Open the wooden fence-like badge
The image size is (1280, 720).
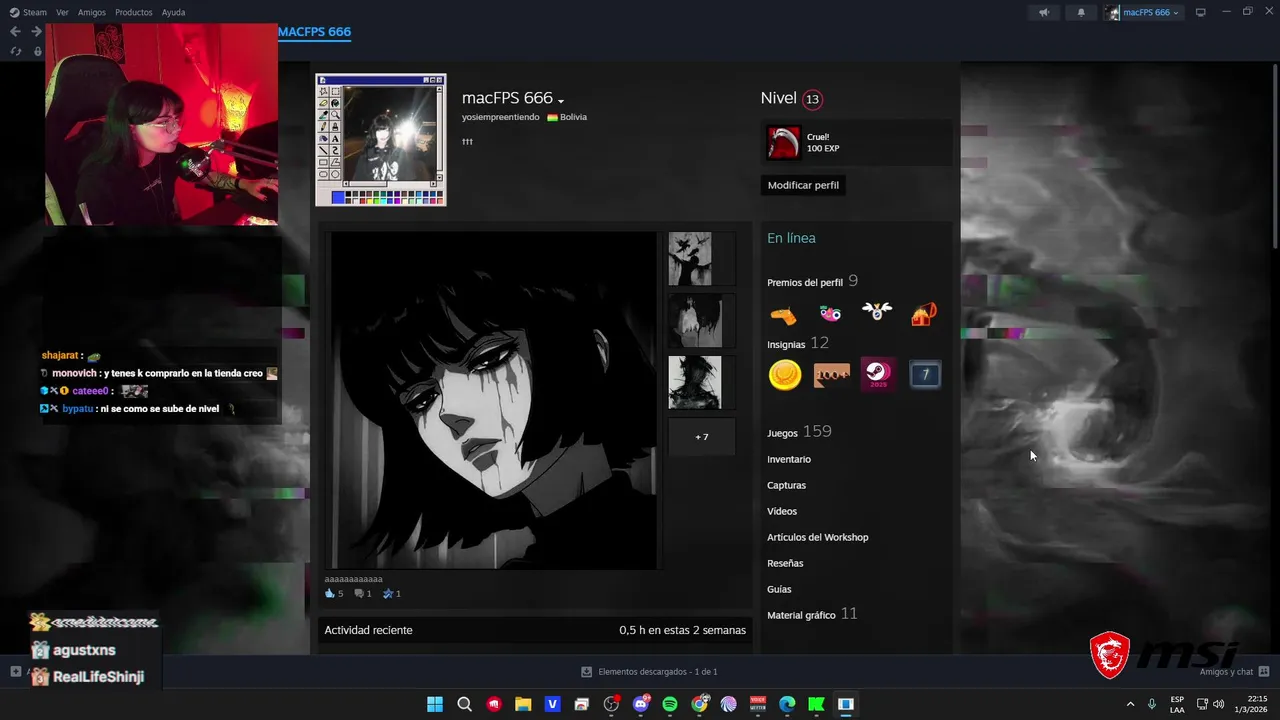[x=831, y=375]
